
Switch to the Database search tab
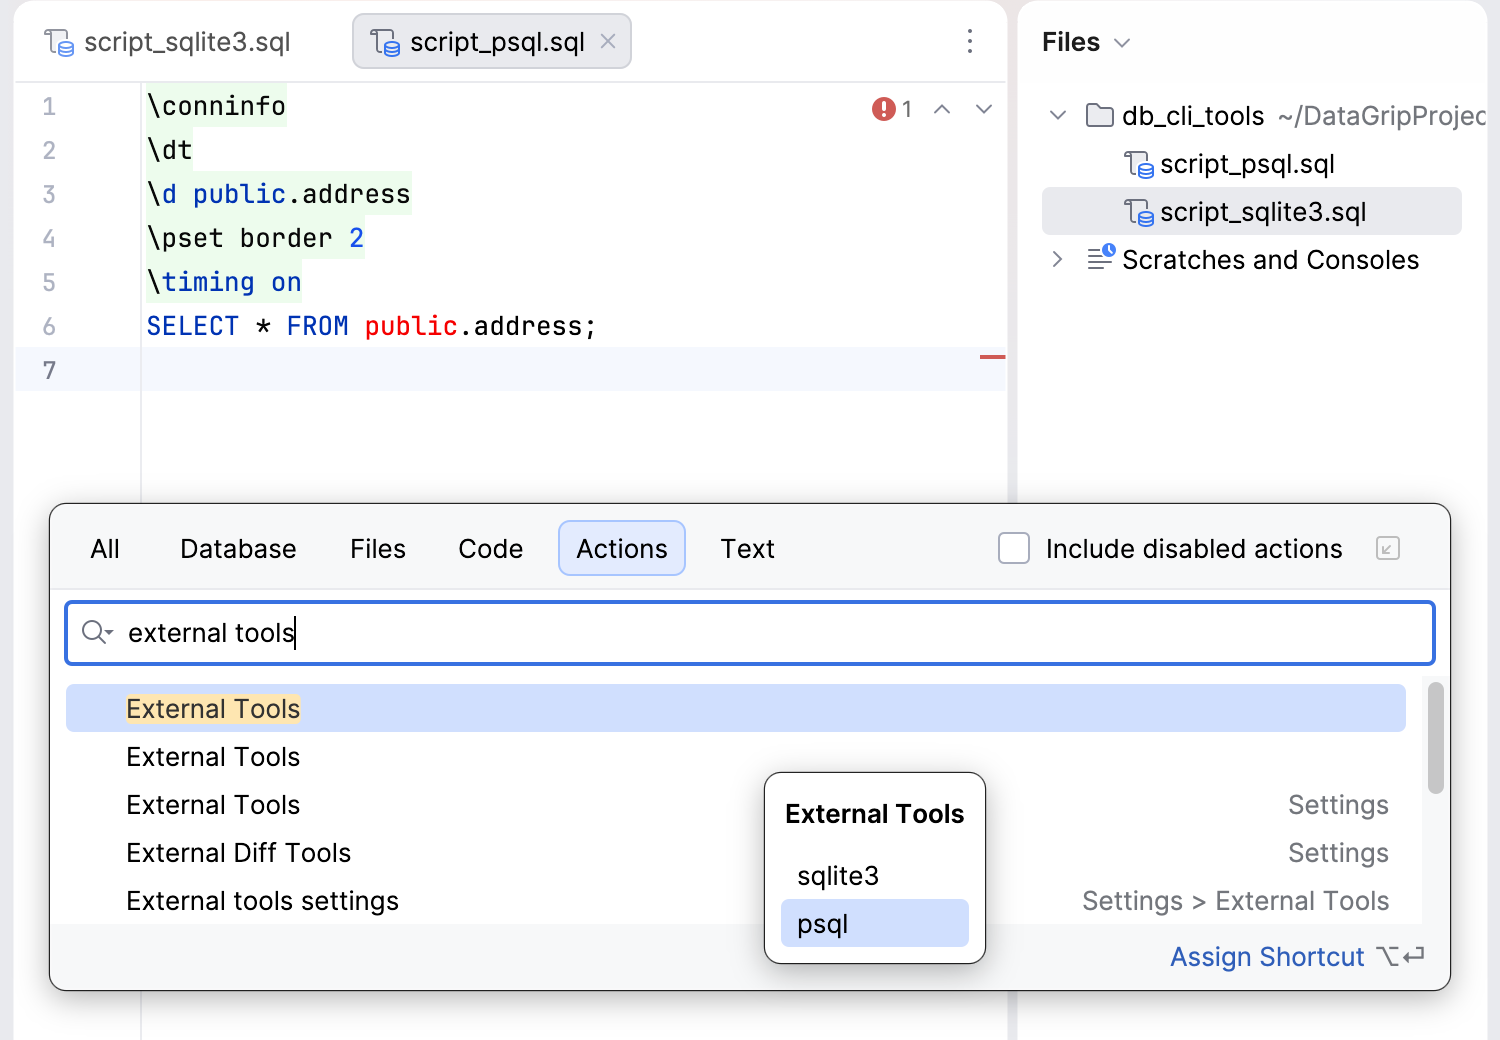238,548
